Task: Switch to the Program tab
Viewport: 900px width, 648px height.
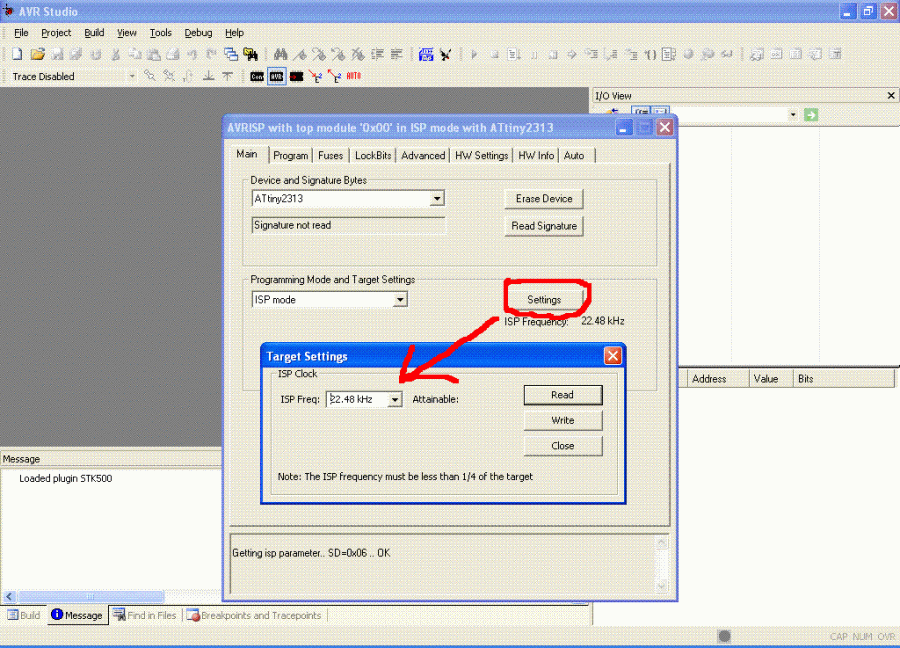Action: coord(290,156)
